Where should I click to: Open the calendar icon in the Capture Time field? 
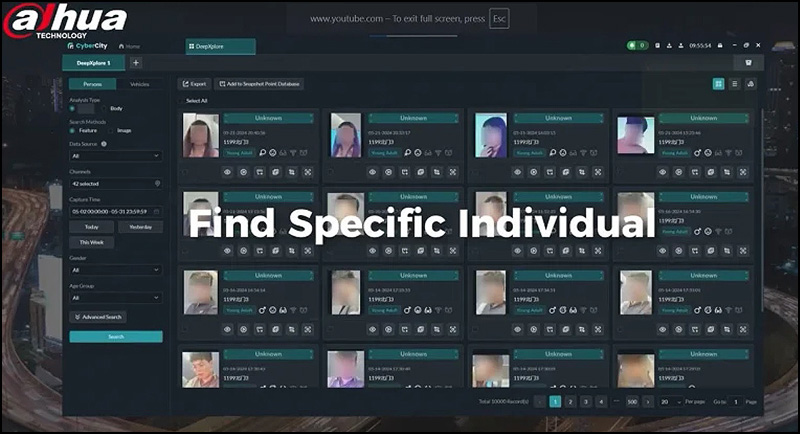(x=156, y=211)
